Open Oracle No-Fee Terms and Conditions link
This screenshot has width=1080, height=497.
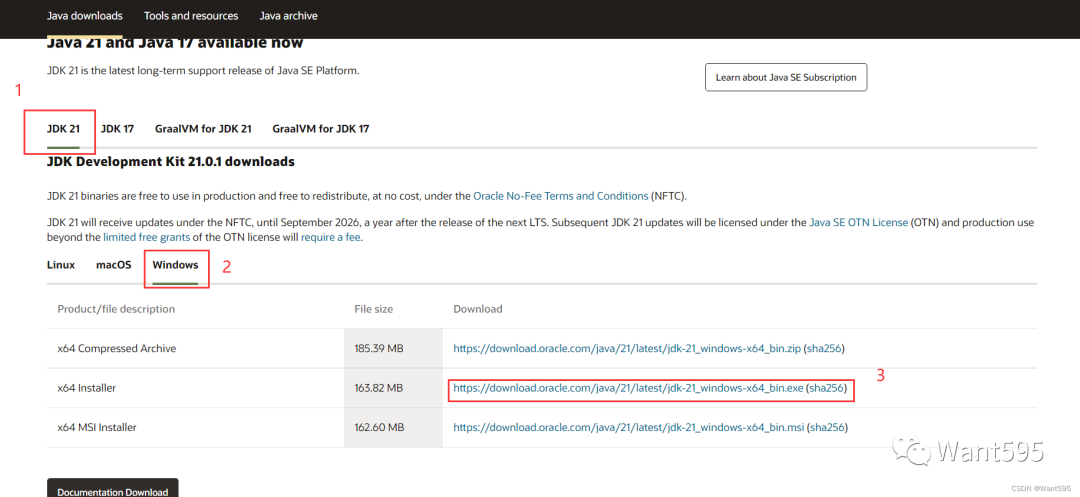pyautogui.click(x=561, y=196)
